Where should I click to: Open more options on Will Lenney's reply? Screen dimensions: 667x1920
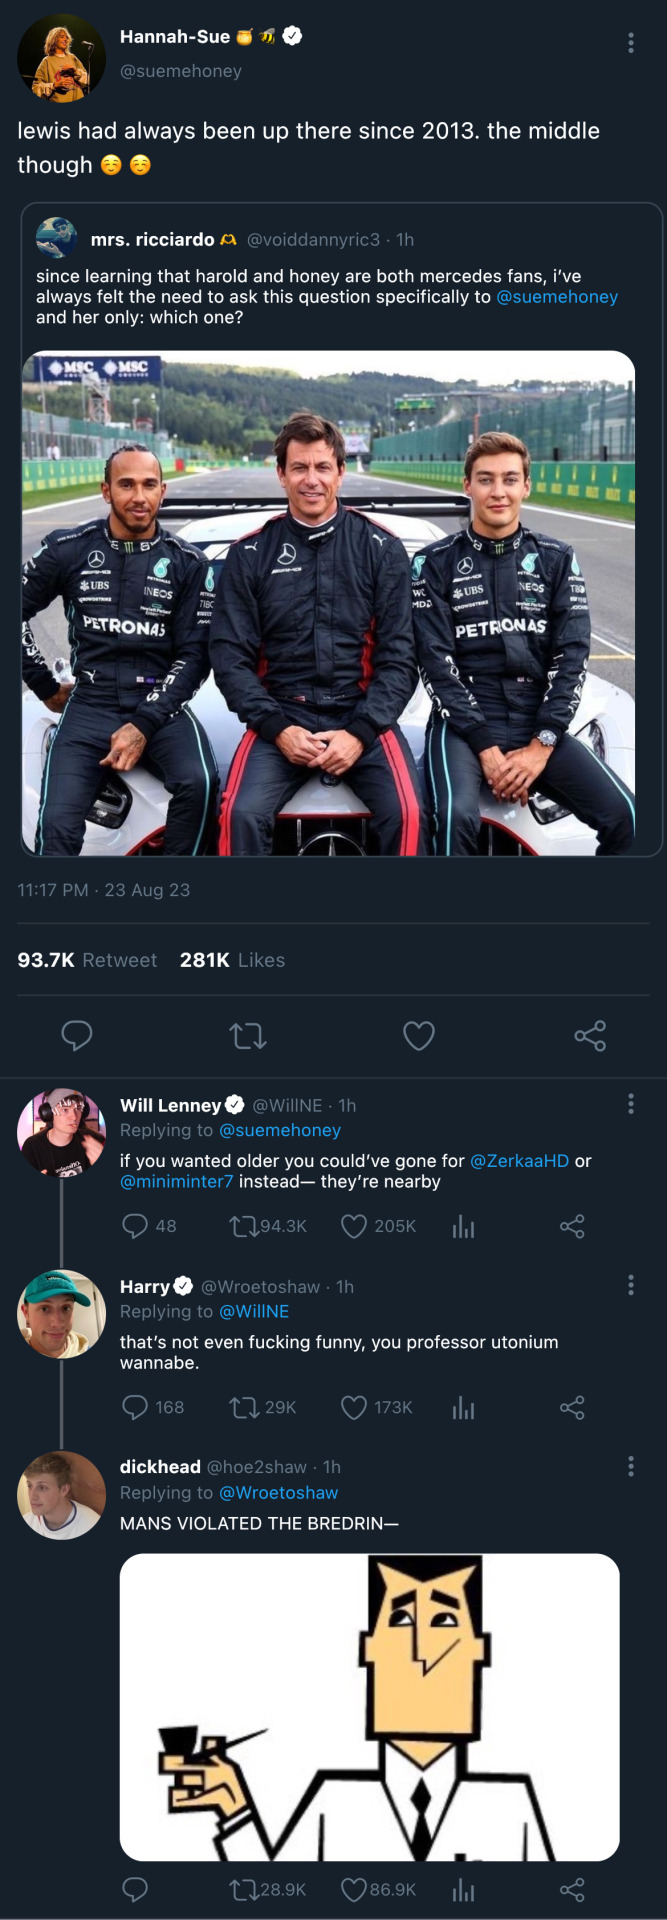tap(630, 1103)
